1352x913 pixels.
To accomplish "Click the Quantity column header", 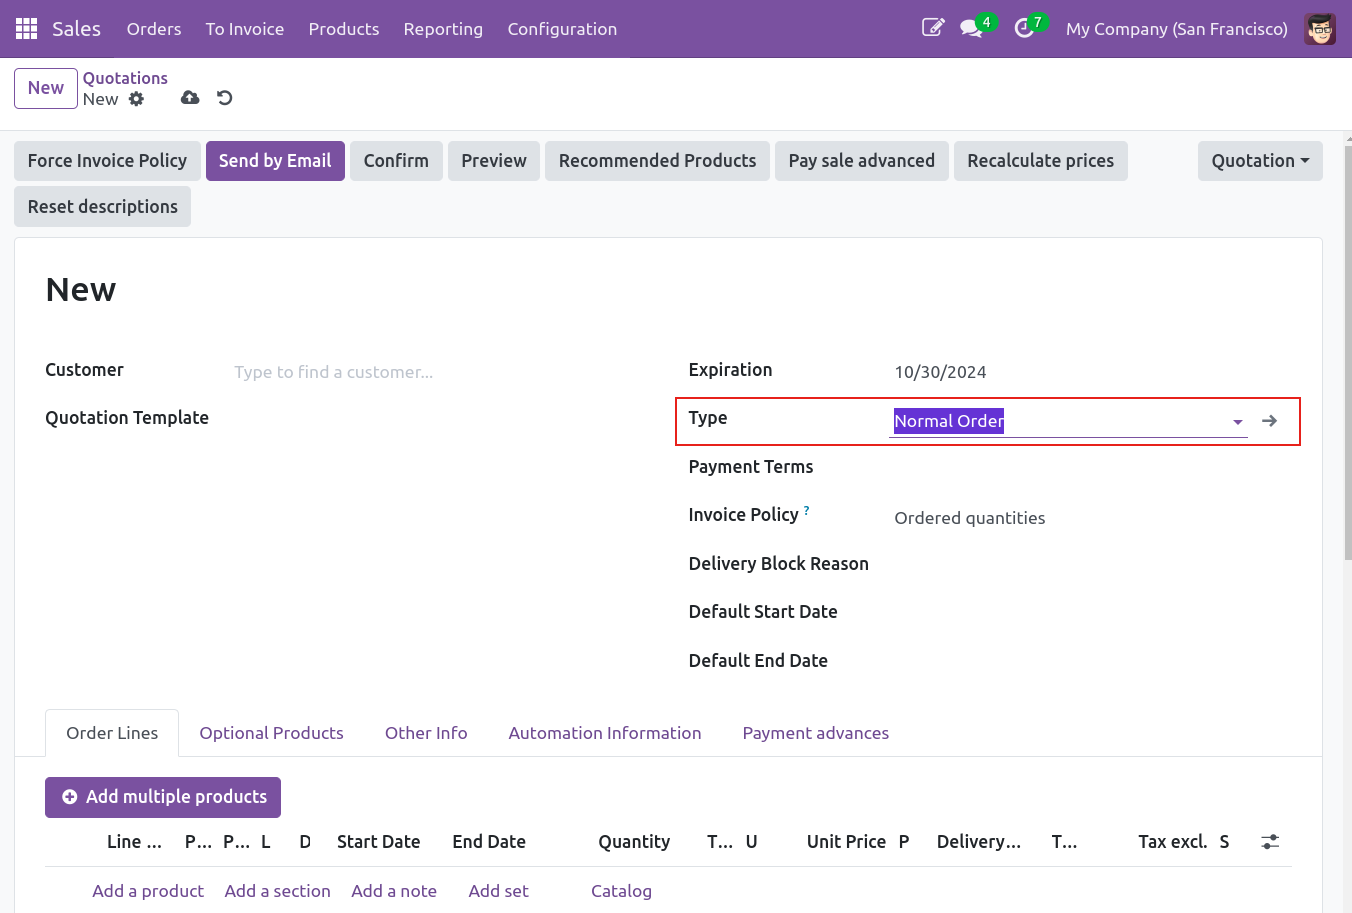I will pyautogui.click(x=634, y=842).
